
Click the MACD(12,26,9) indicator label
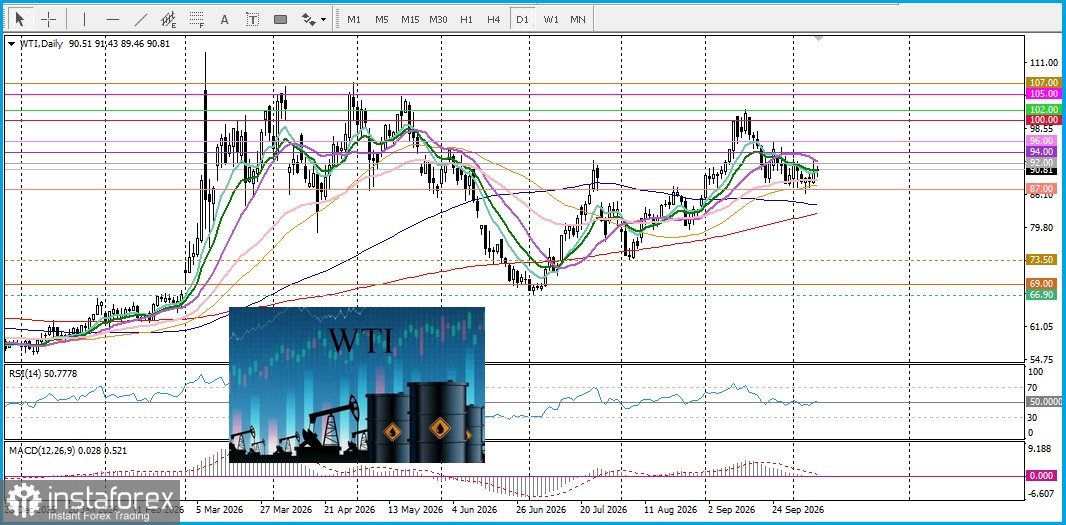pos(67,450)
